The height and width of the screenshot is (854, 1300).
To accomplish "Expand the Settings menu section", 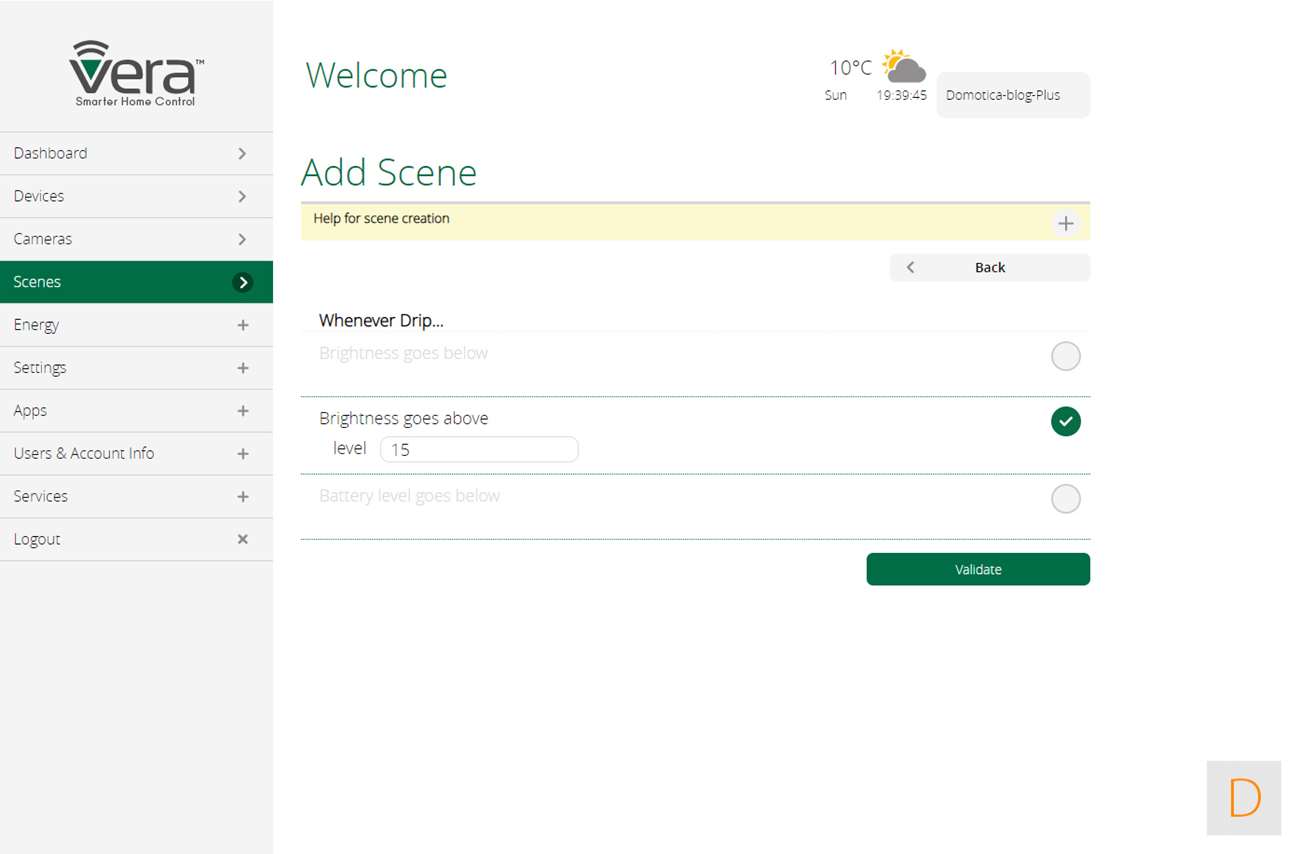I will pyautogui.click(x=242, y=368).
